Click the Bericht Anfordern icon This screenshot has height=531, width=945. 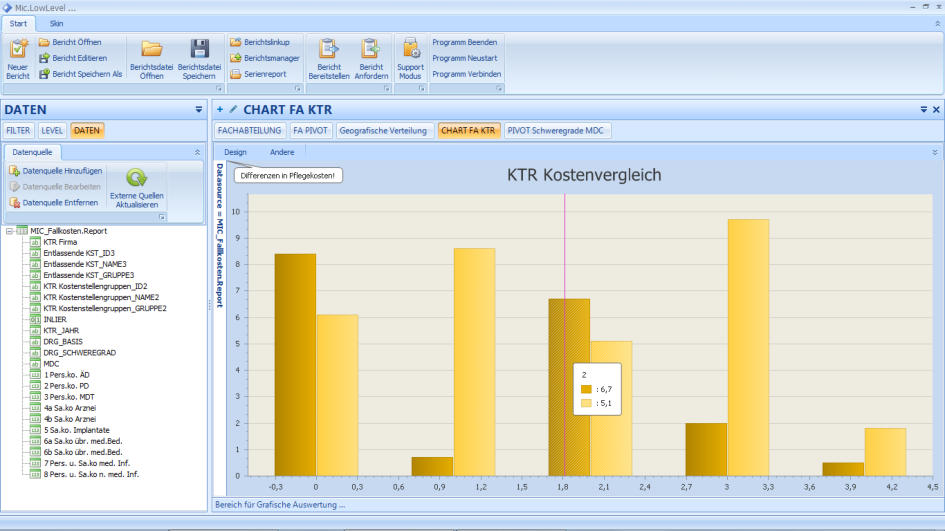point(371,49)
